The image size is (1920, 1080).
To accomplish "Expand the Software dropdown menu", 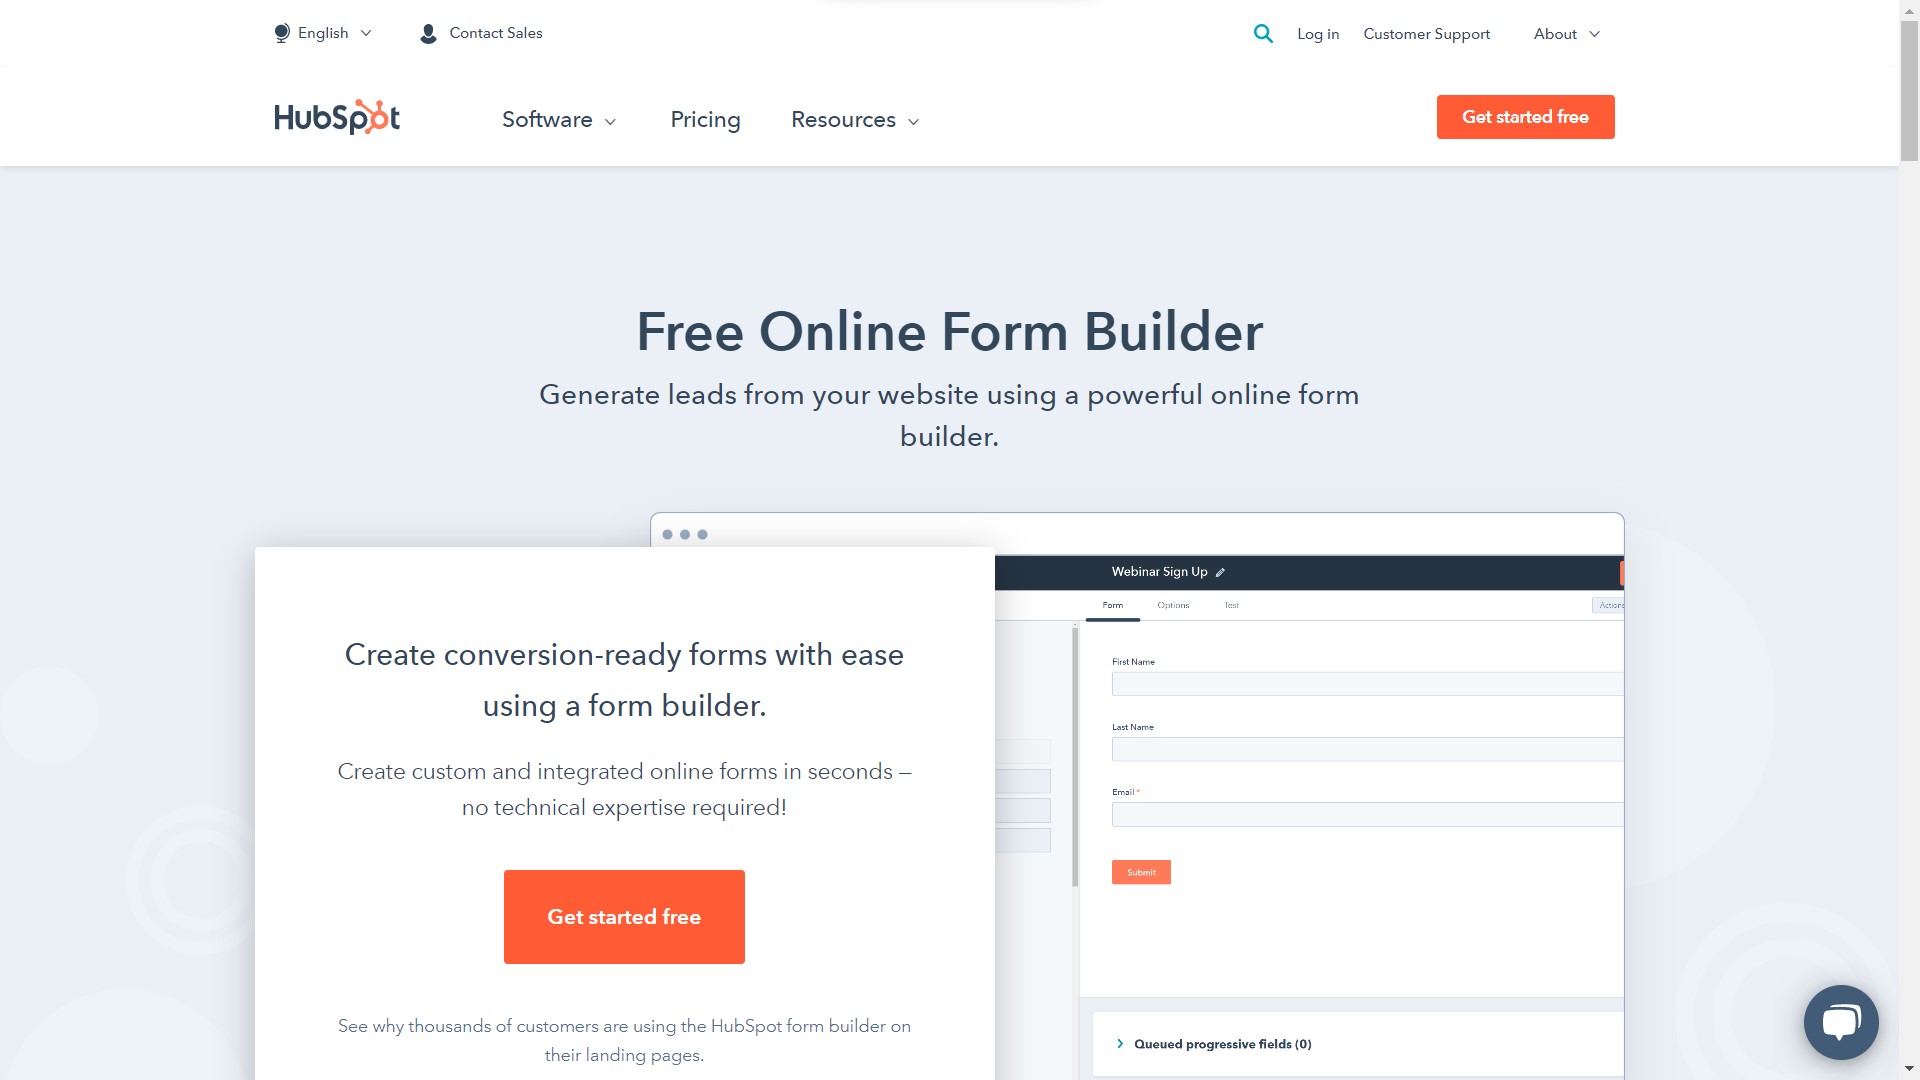I will pos(559,119).
